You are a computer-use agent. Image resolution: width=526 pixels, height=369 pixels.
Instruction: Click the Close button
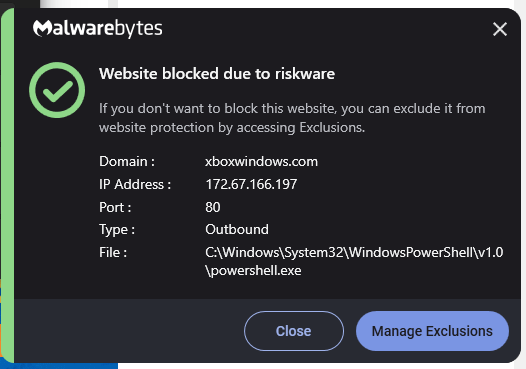coord(294,331)
